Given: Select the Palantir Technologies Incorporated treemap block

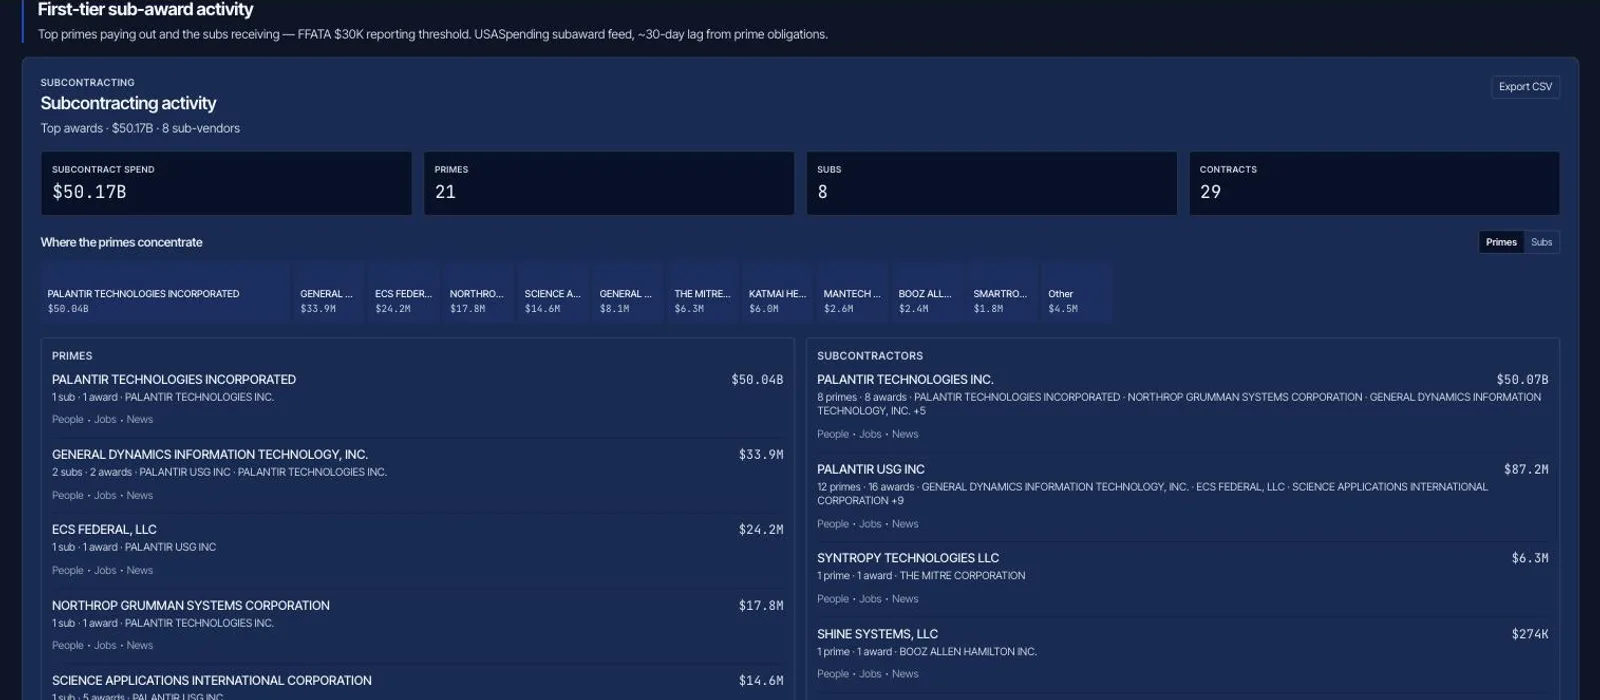Looking at the screenshot, I should [x=165, y=292].
